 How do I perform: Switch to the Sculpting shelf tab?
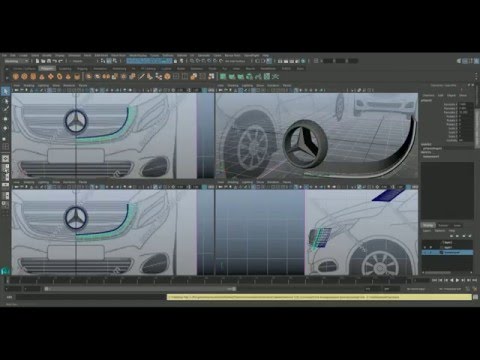(65, 68)
